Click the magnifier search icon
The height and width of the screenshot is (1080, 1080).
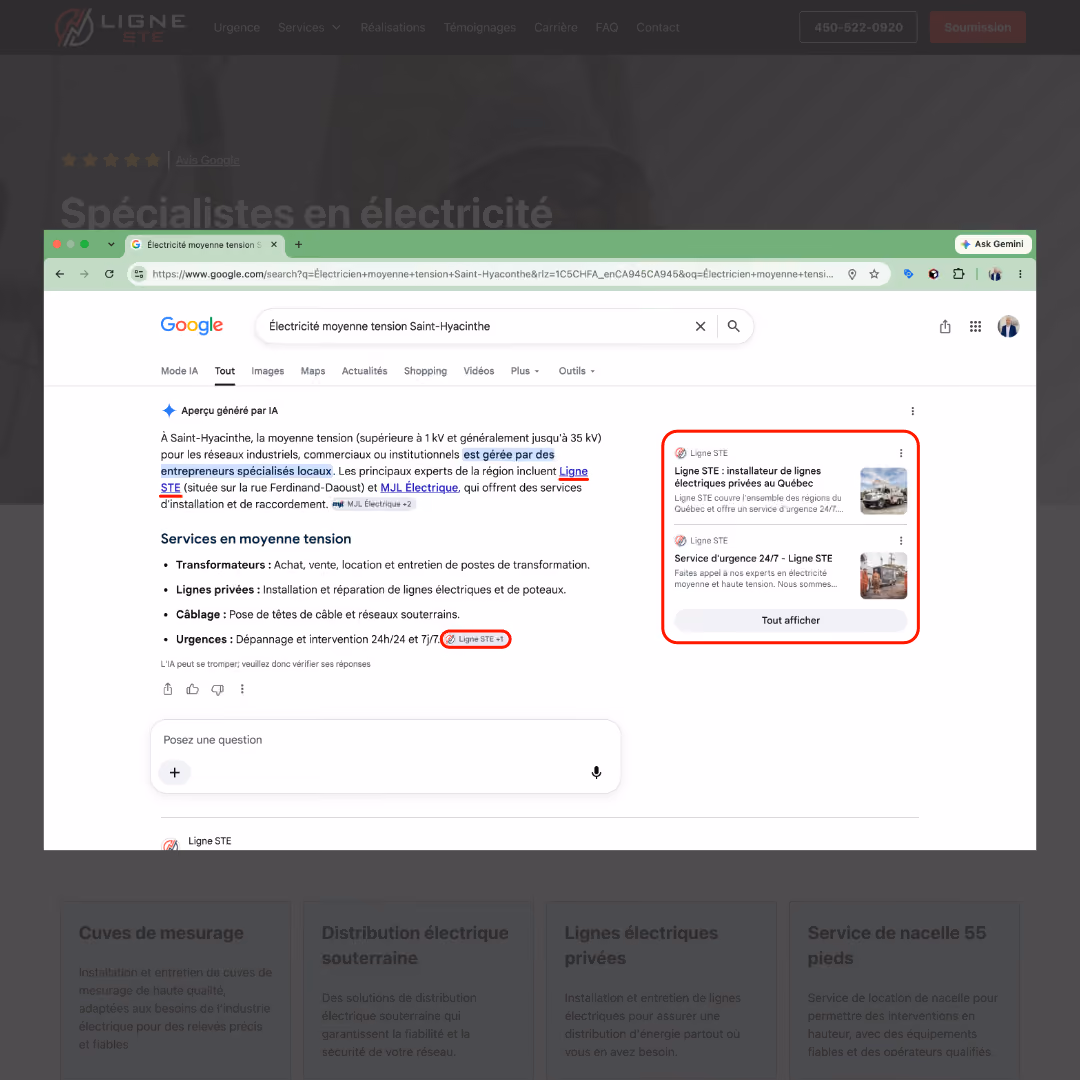coord(734,326)
